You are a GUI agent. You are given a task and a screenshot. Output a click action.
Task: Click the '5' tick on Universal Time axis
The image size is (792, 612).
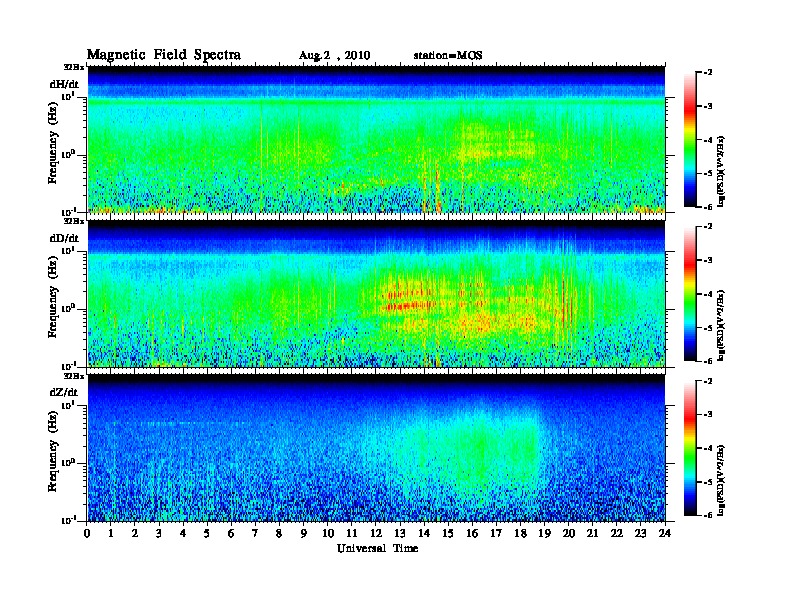(207, 533)
